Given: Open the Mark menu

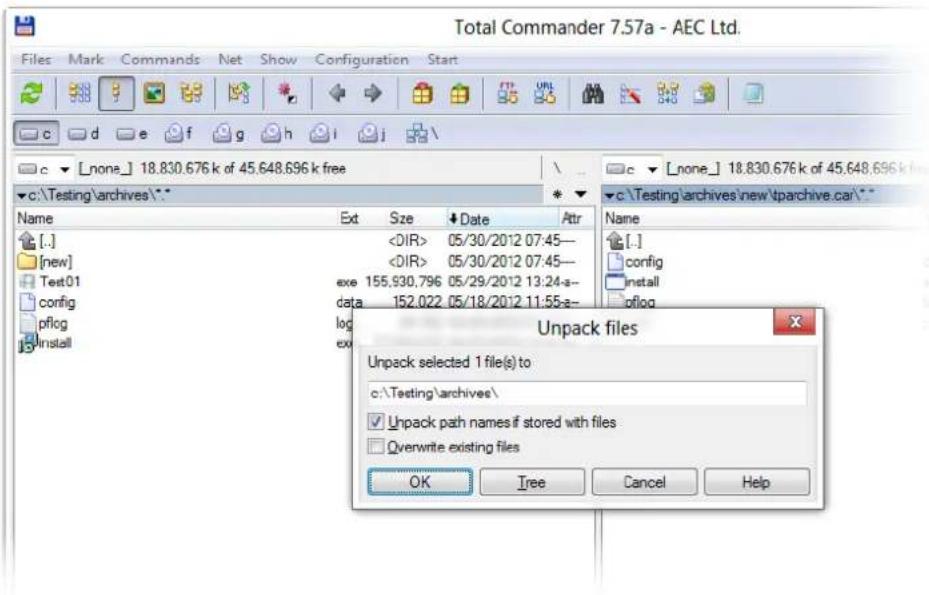Looking at the screenshot, I should [86, 59].
